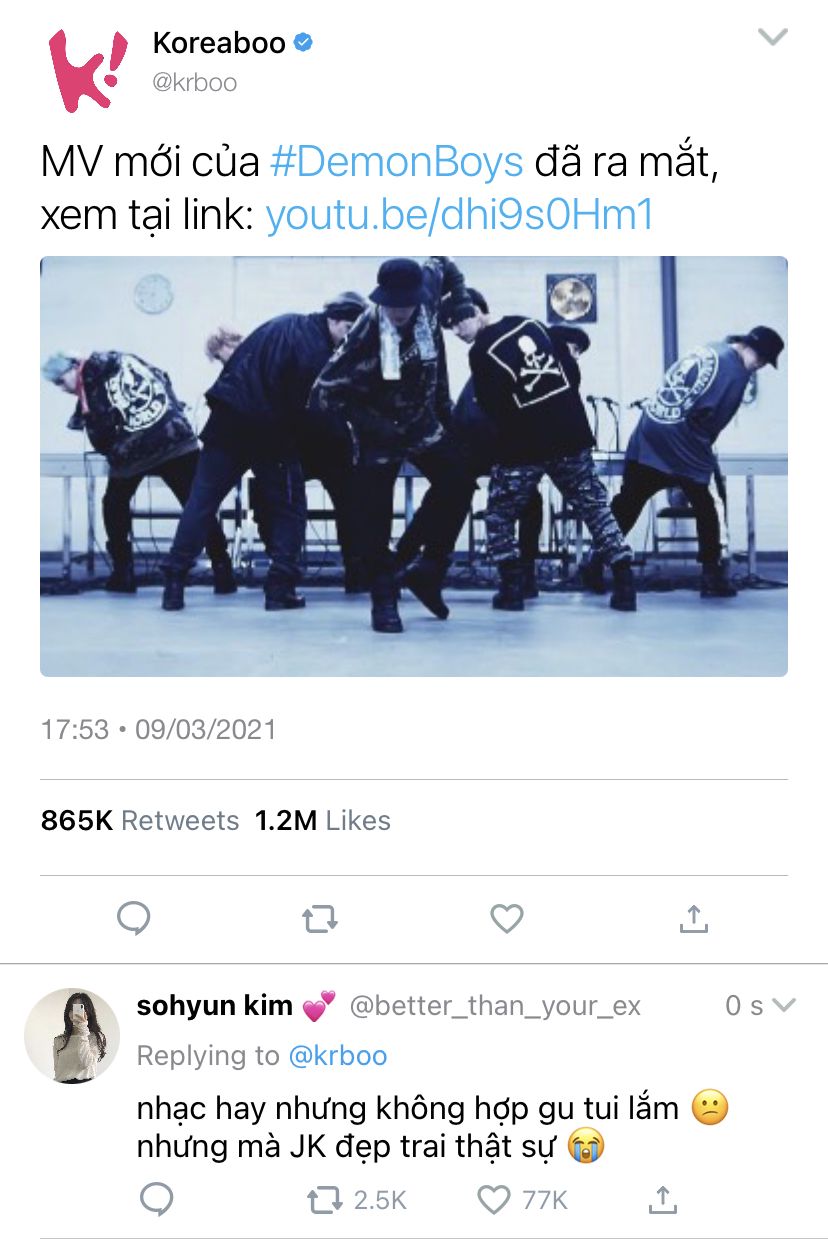Screen dimensions: 828x1240
Task: Open the #DemonBoys hashtag
Action: pyautogui.click(x=397, y=162)
